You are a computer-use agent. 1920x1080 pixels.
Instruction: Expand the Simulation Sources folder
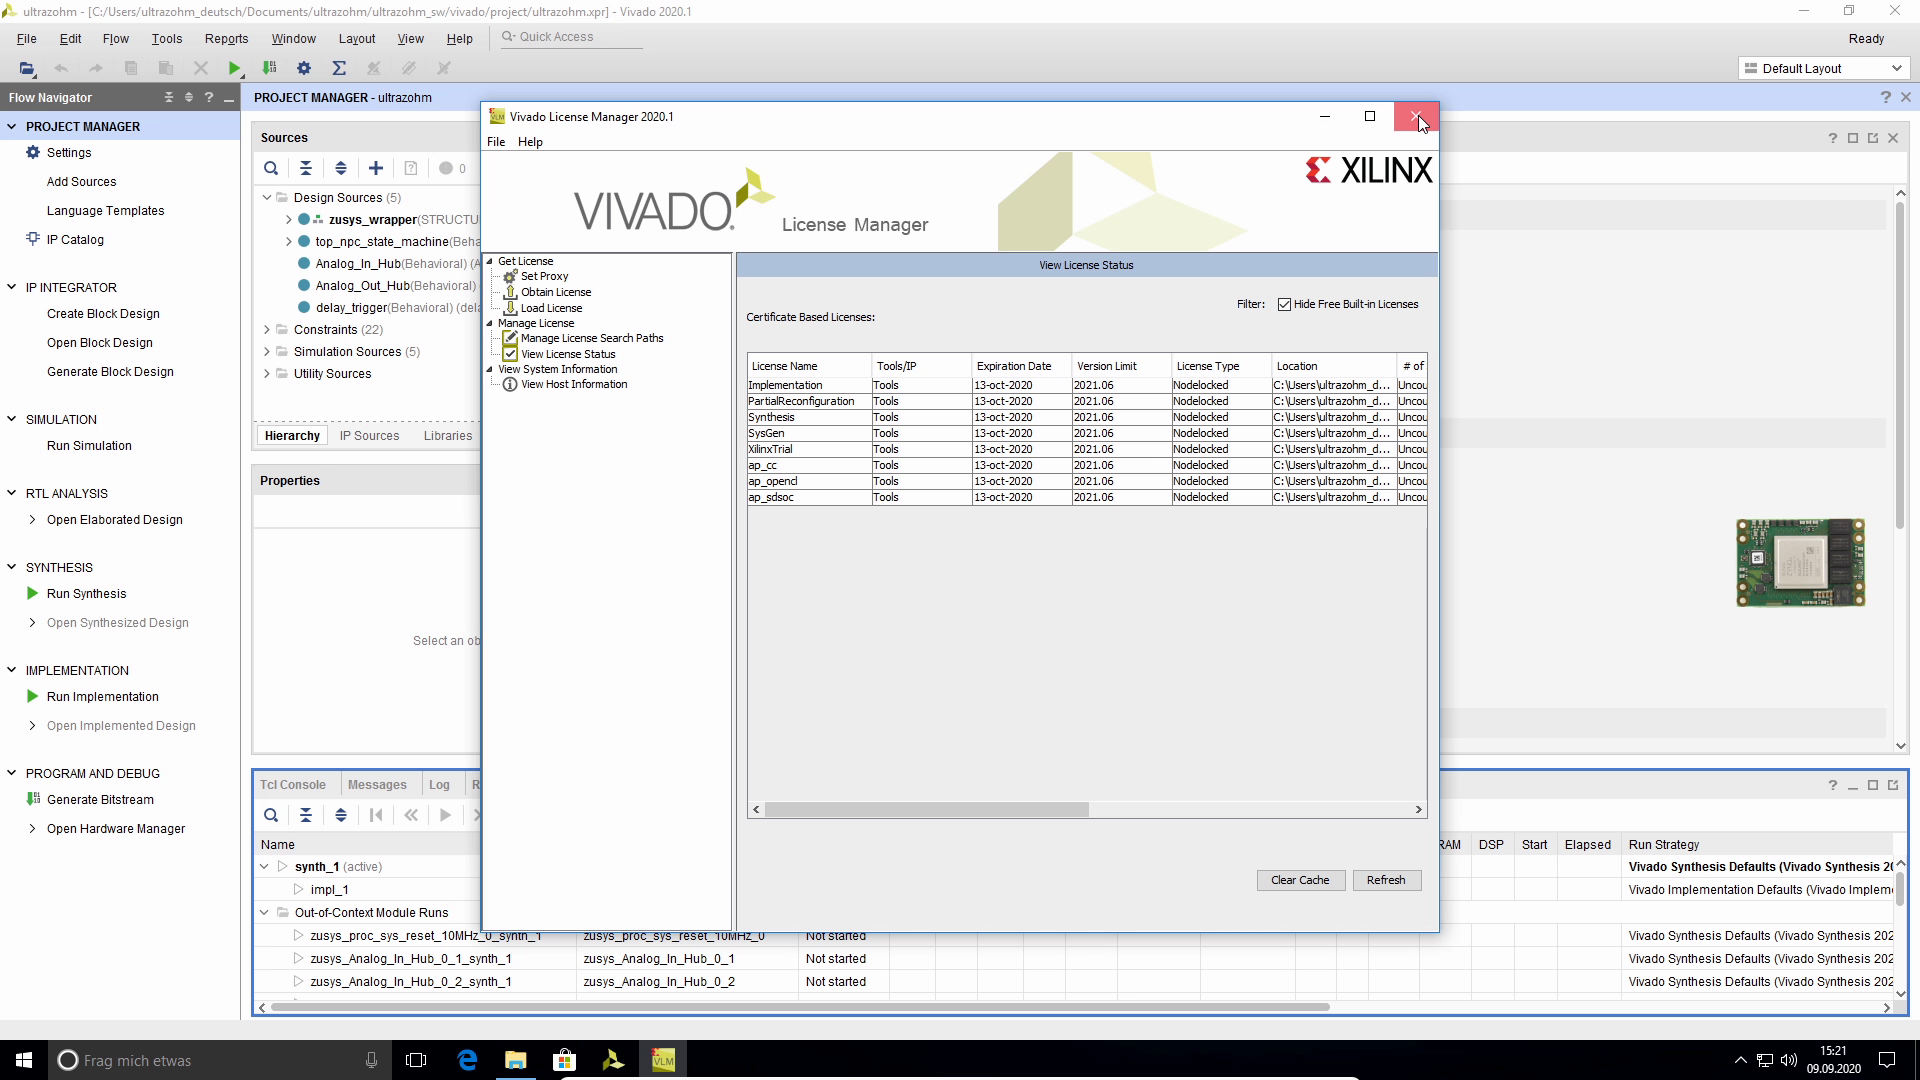266,351
